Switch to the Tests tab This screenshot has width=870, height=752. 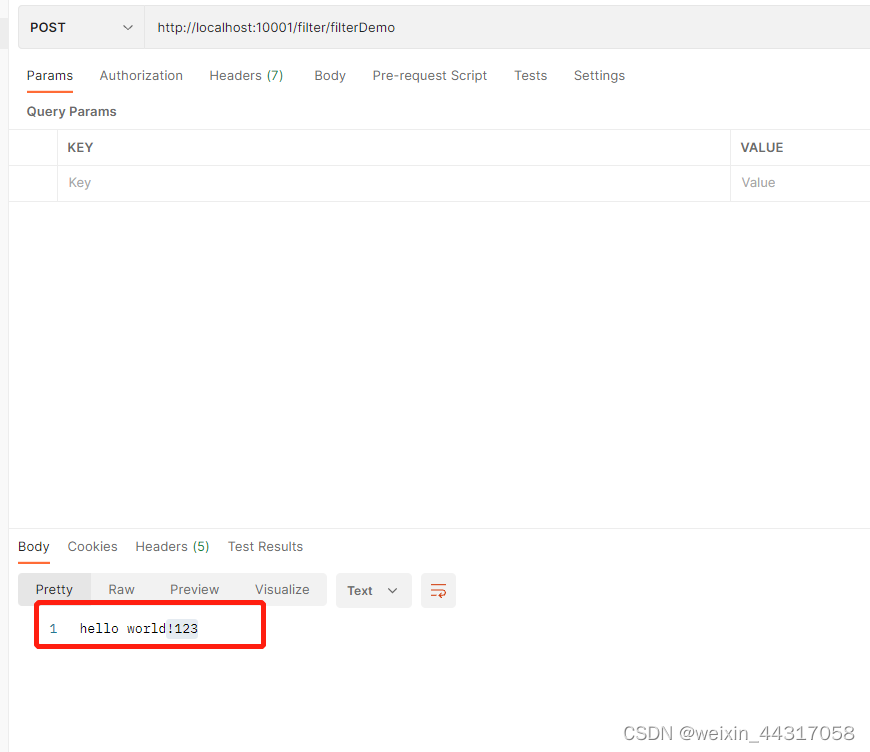pos(530,75)
